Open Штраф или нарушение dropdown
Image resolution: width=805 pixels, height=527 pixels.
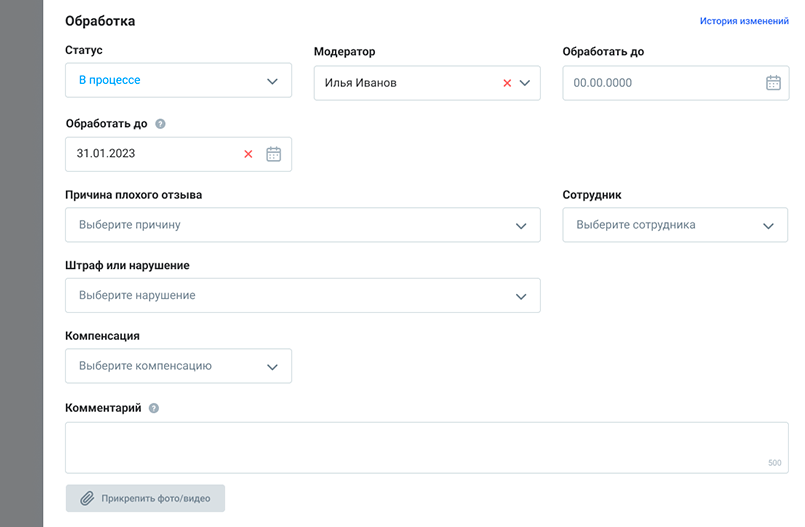(x=521, y=296)
